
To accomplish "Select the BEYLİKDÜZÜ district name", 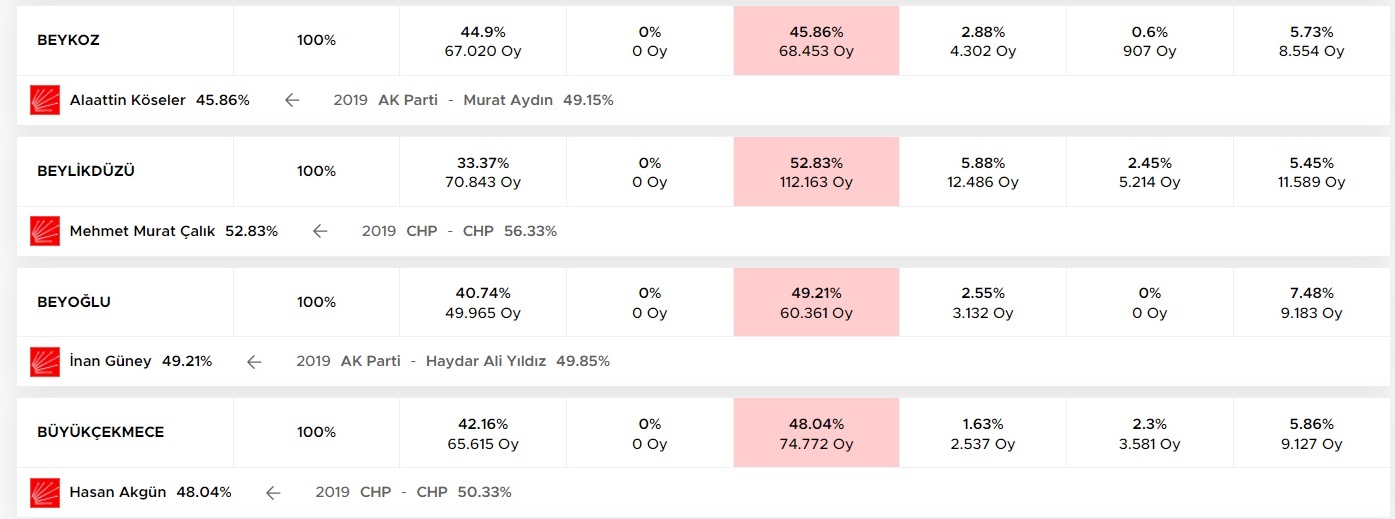I will [86, 171].
